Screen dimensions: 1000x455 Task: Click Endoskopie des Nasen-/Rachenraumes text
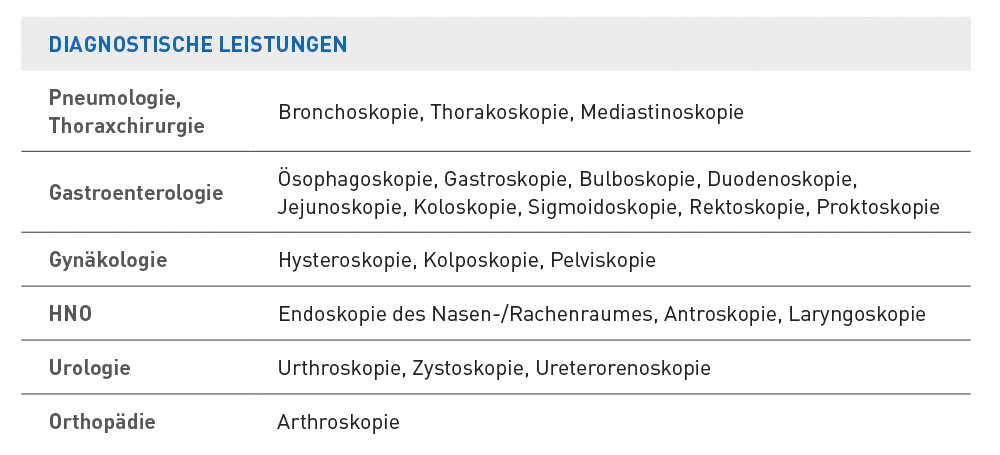click(465, 315)
